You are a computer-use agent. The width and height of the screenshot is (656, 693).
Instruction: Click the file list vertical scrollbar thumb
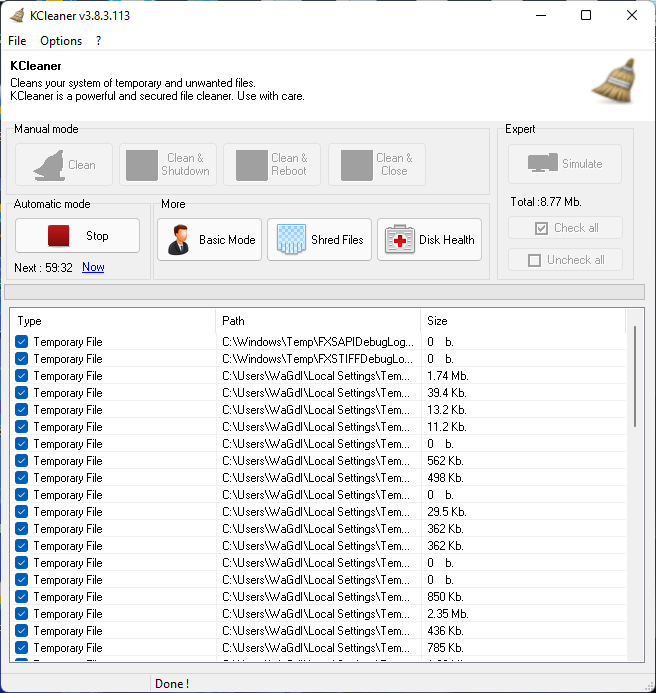click(x=635, y=377)
